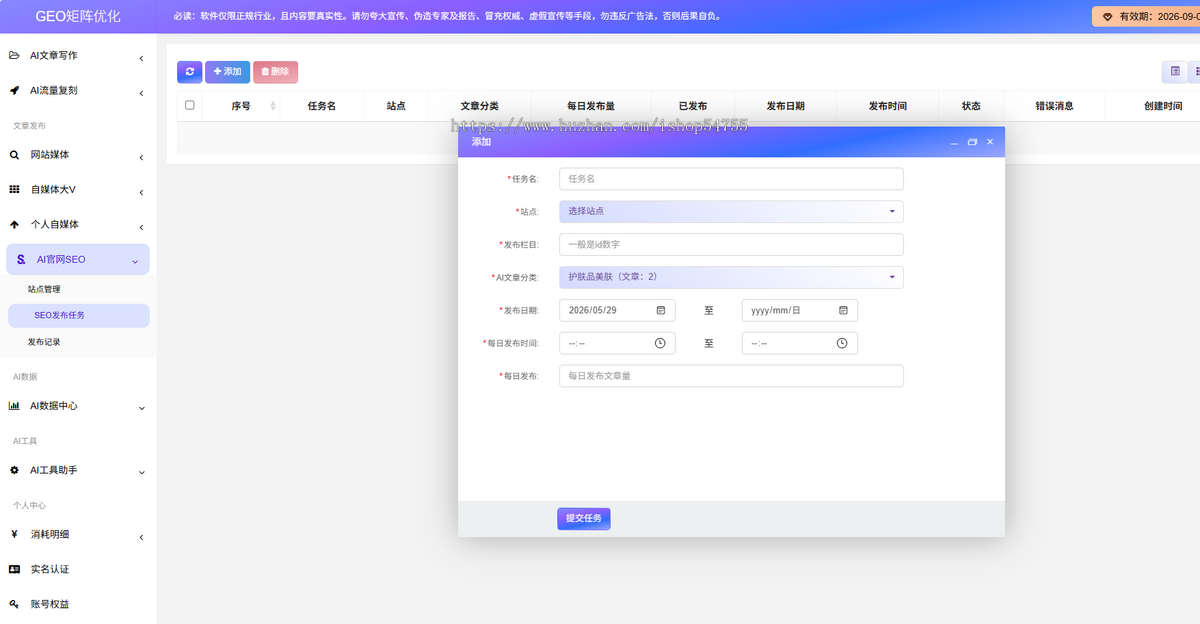Open clock picker for end time
This screenshot has width=1200, height=624.
[x=842, y=343]
